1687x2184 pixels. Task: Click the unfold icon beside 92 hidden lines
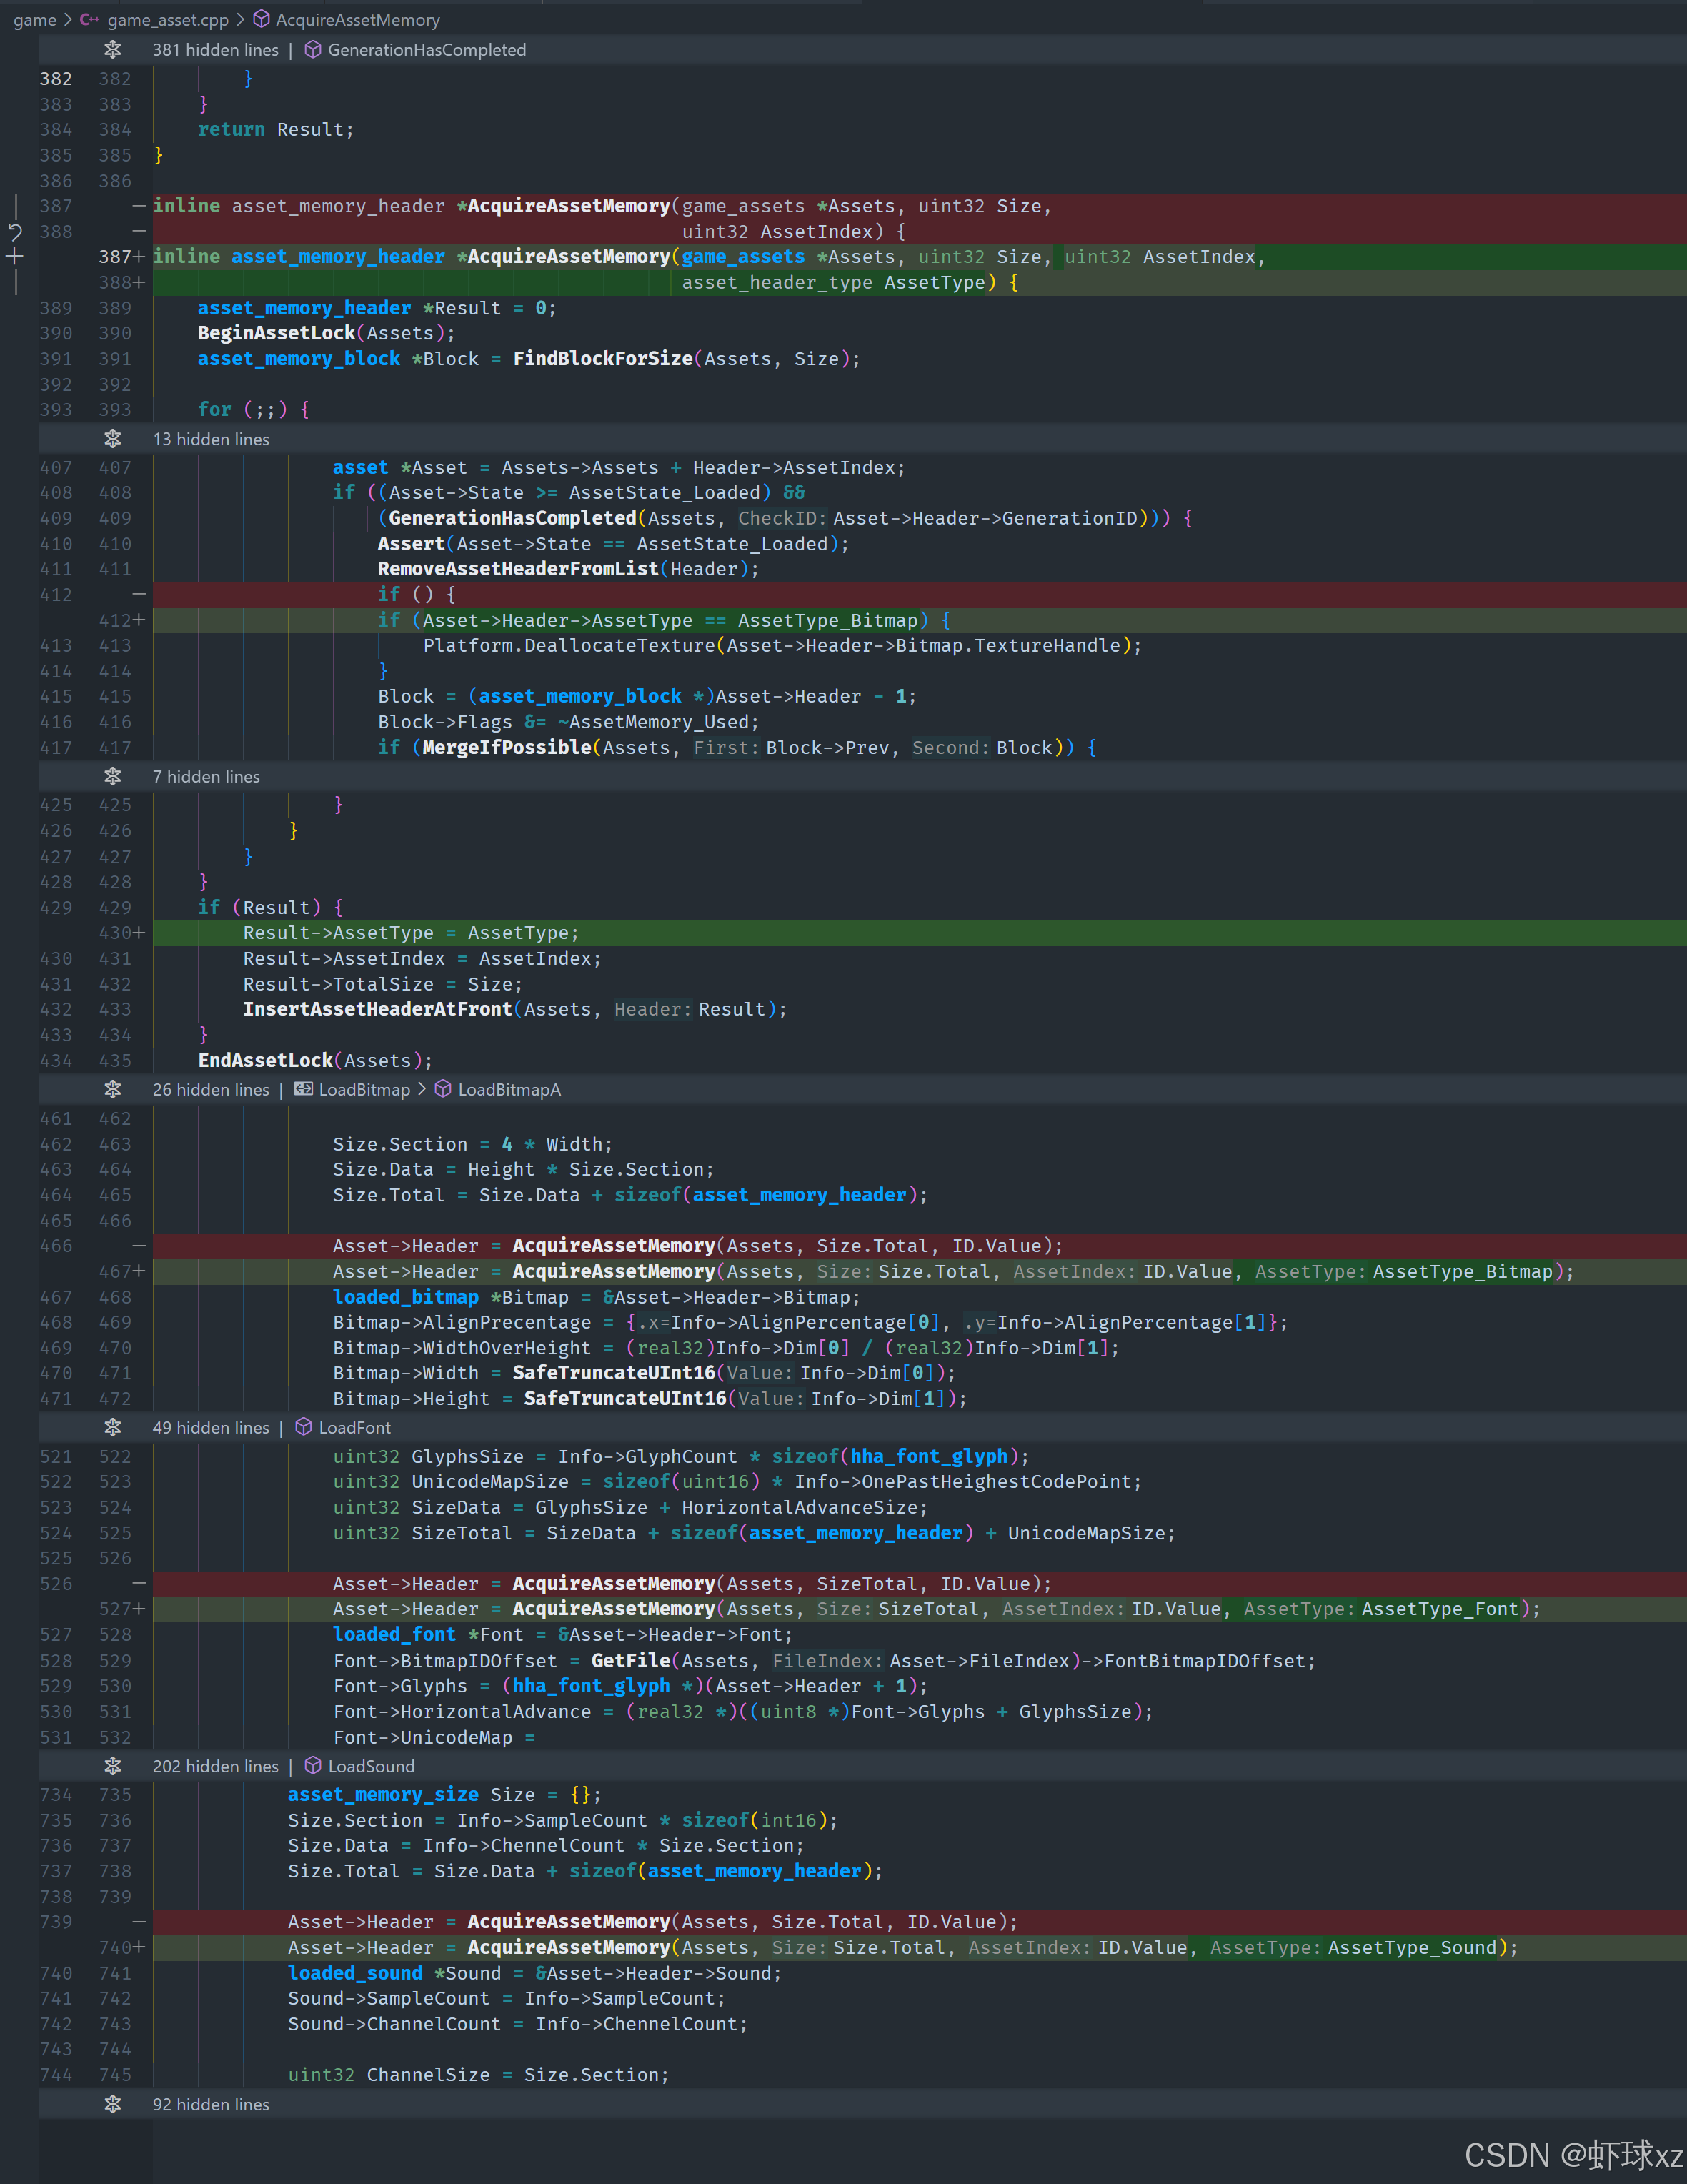[113, 2105]
